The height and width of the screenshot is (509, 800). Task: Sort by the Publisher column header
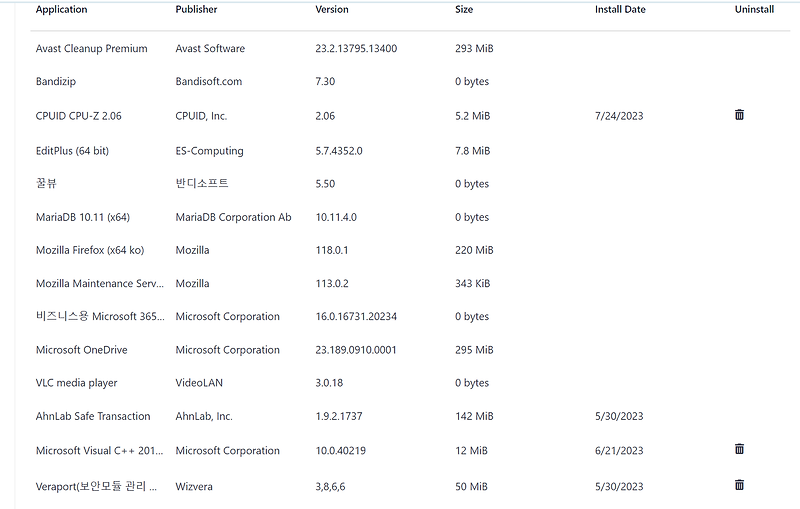[196, 9]
